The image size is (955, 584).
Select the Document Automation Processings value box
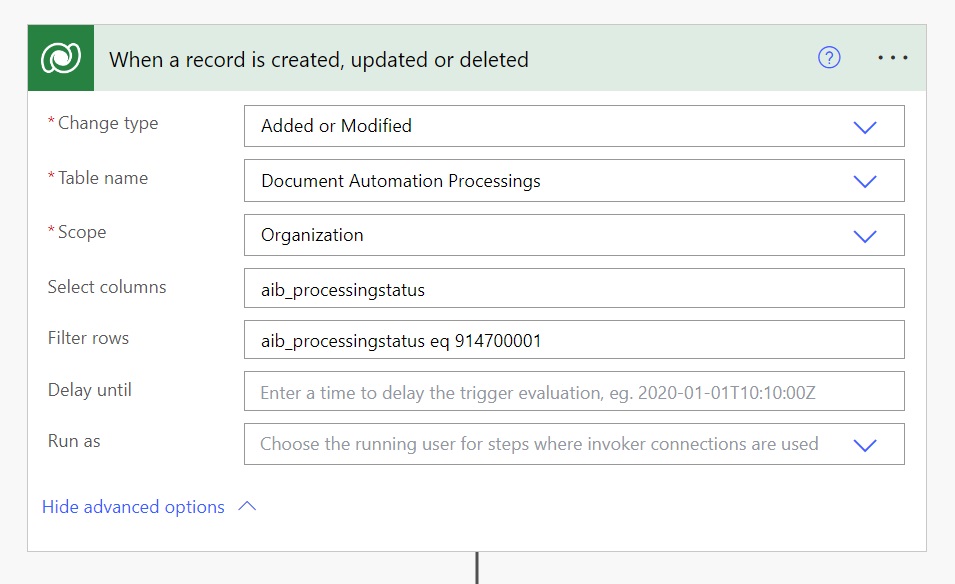[x=574, y=181]
